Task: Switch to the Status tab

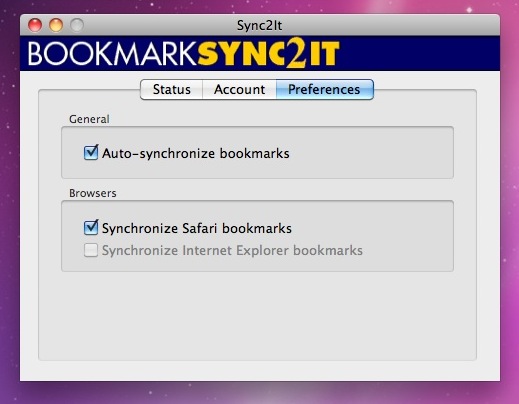Action: point(172,89)
